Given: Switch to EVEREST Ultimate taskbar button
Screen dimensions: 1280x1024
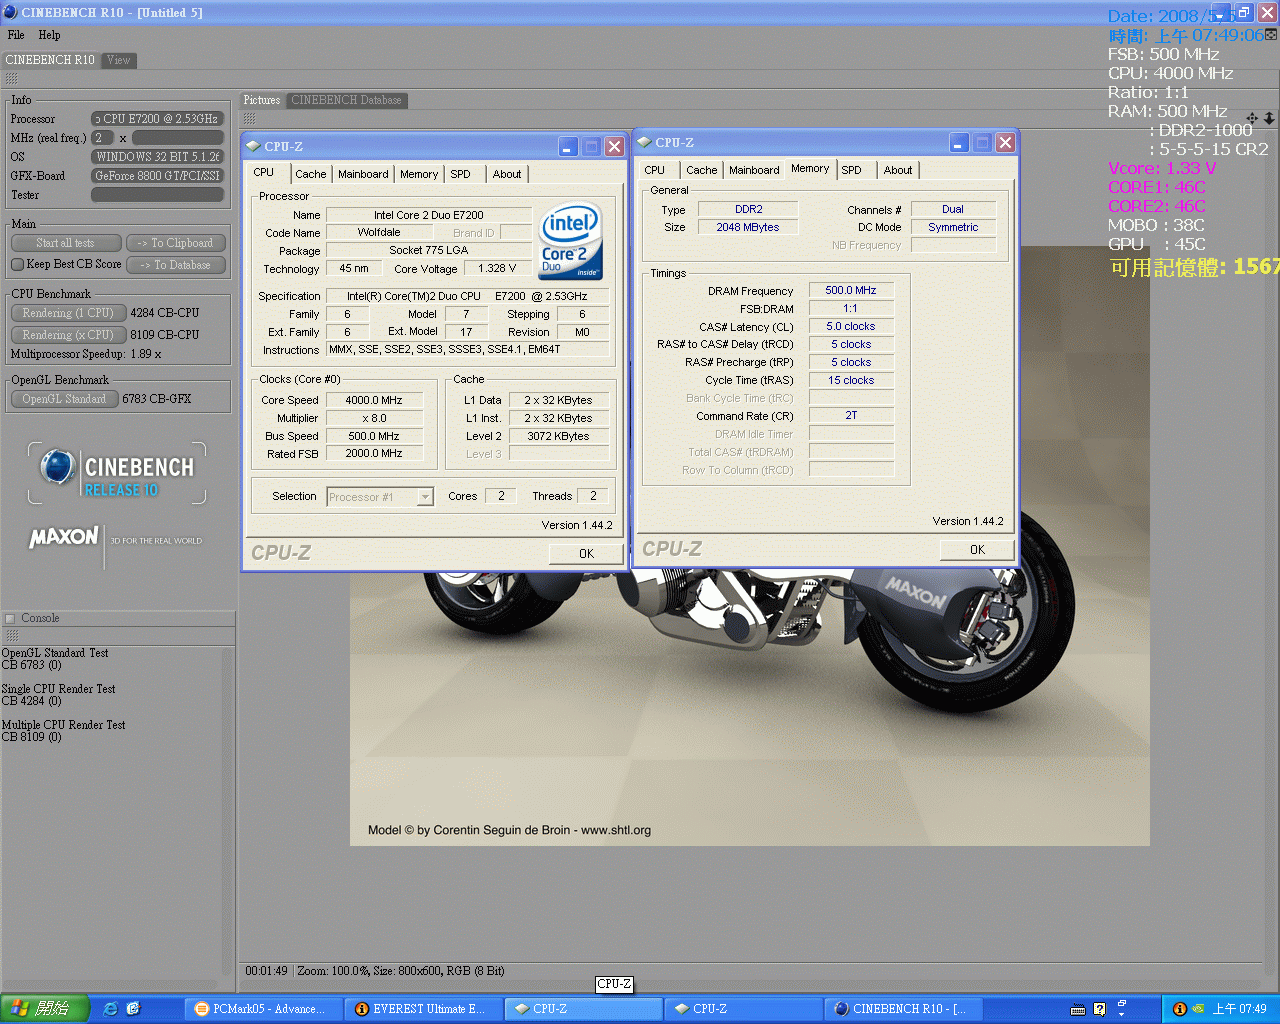Looking at the screenshot, I should 422,1009.
